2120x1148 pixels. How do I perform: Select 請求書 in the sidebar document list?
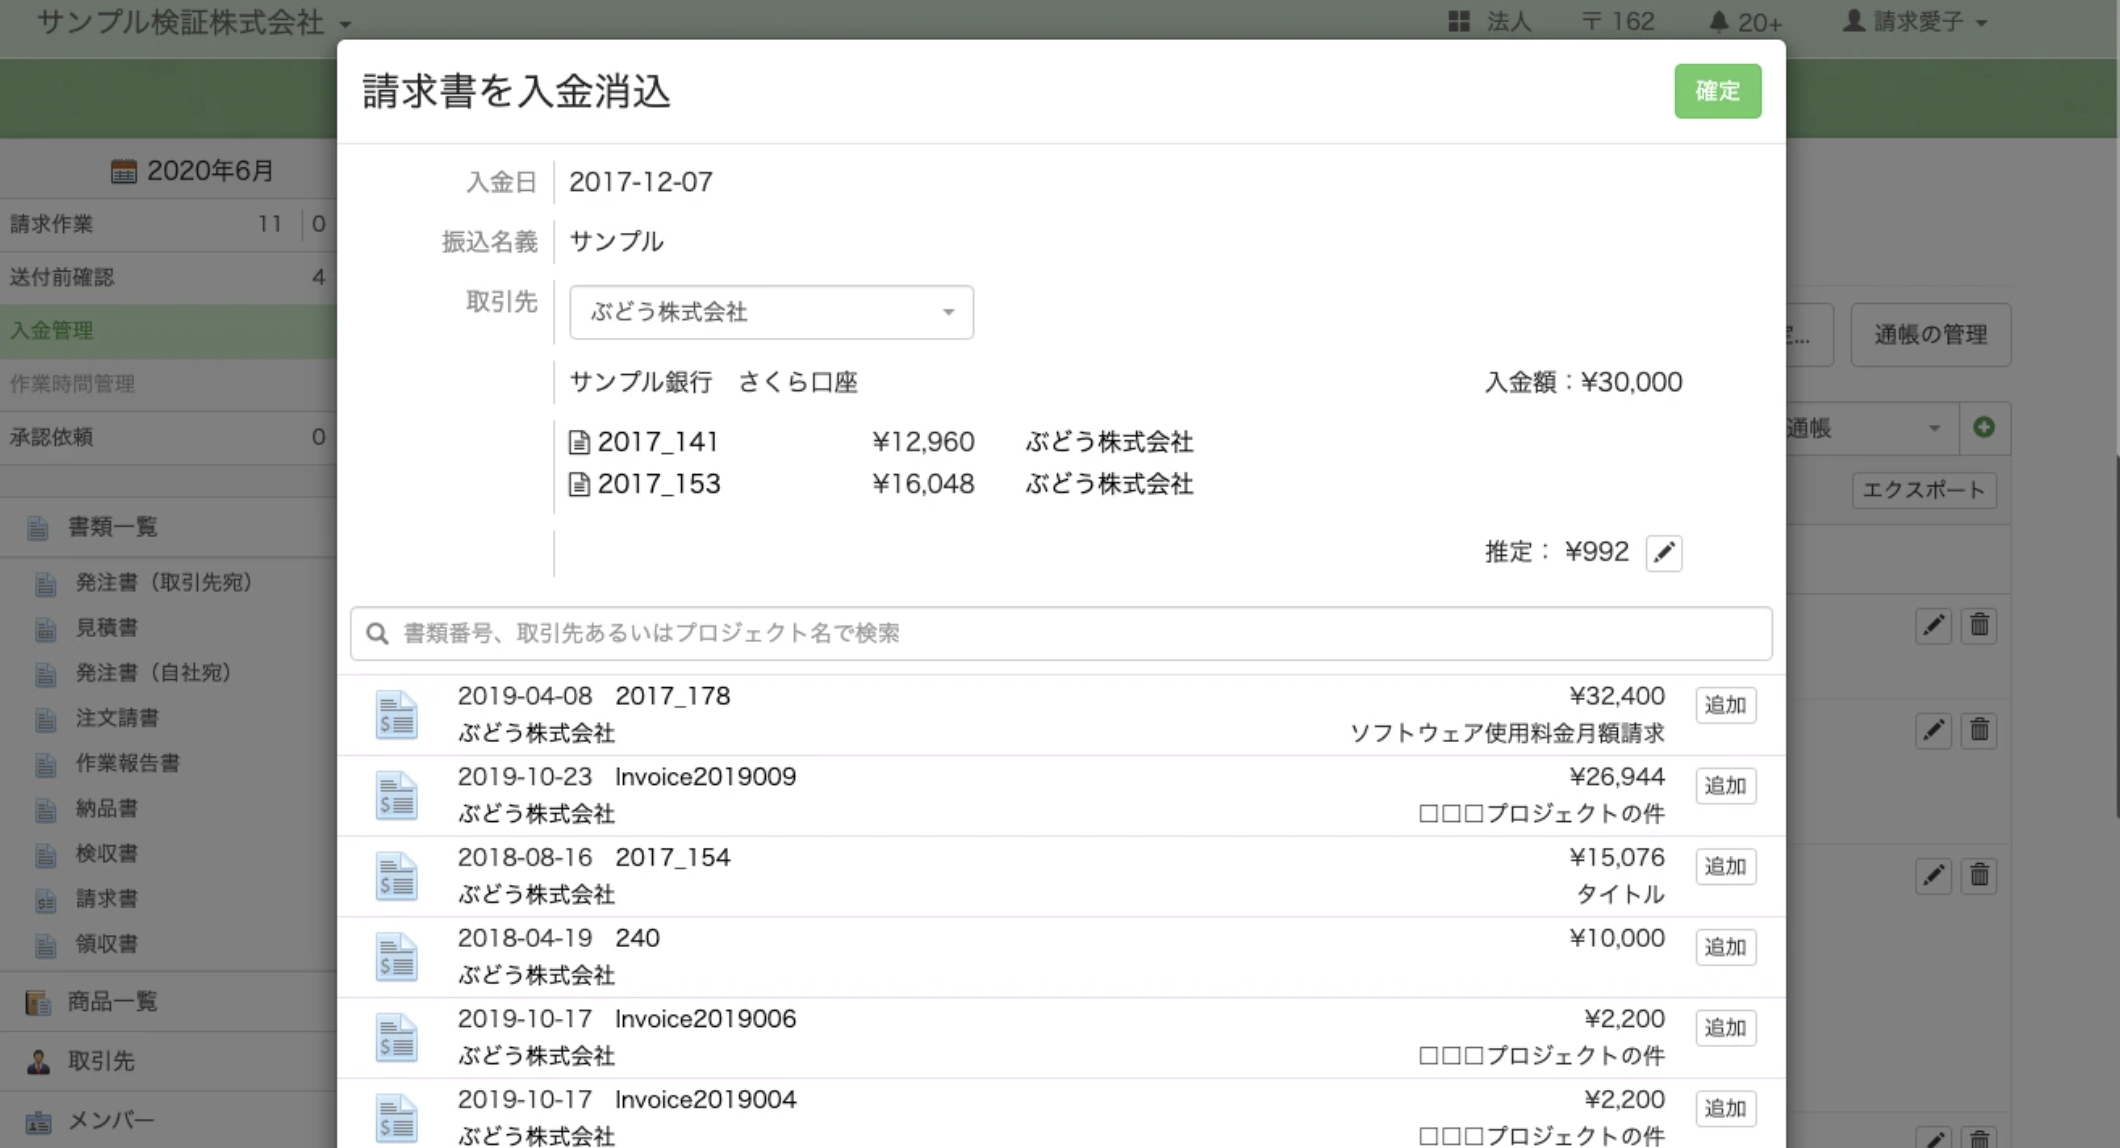click(106, 898)
